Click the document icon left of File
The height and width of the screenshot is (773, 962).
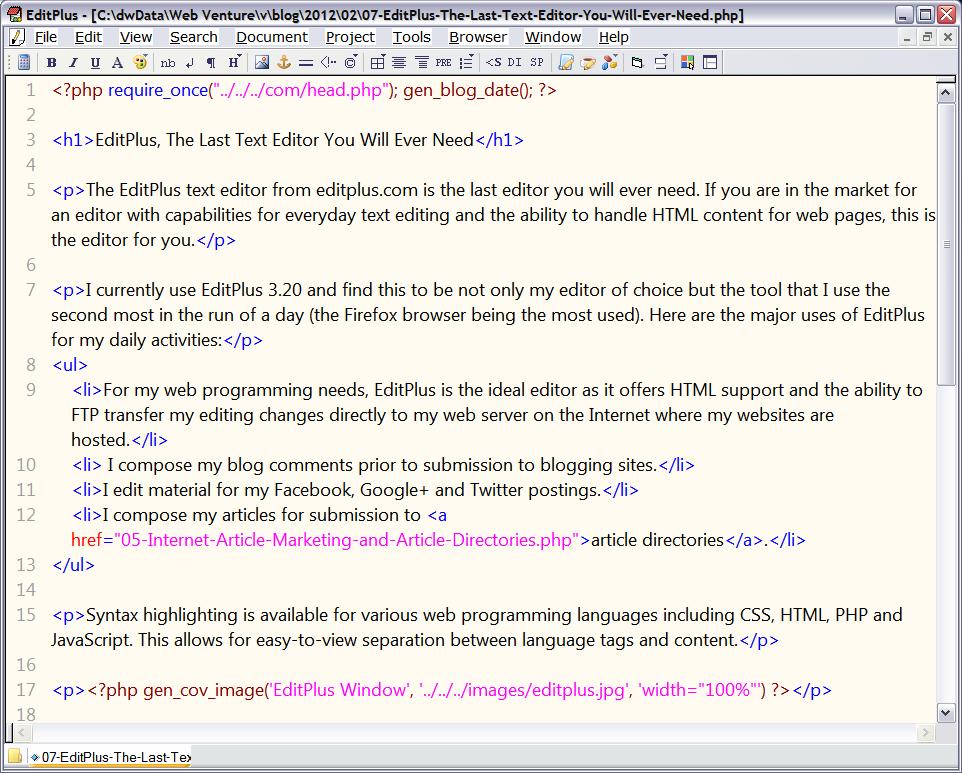[17, 37]
